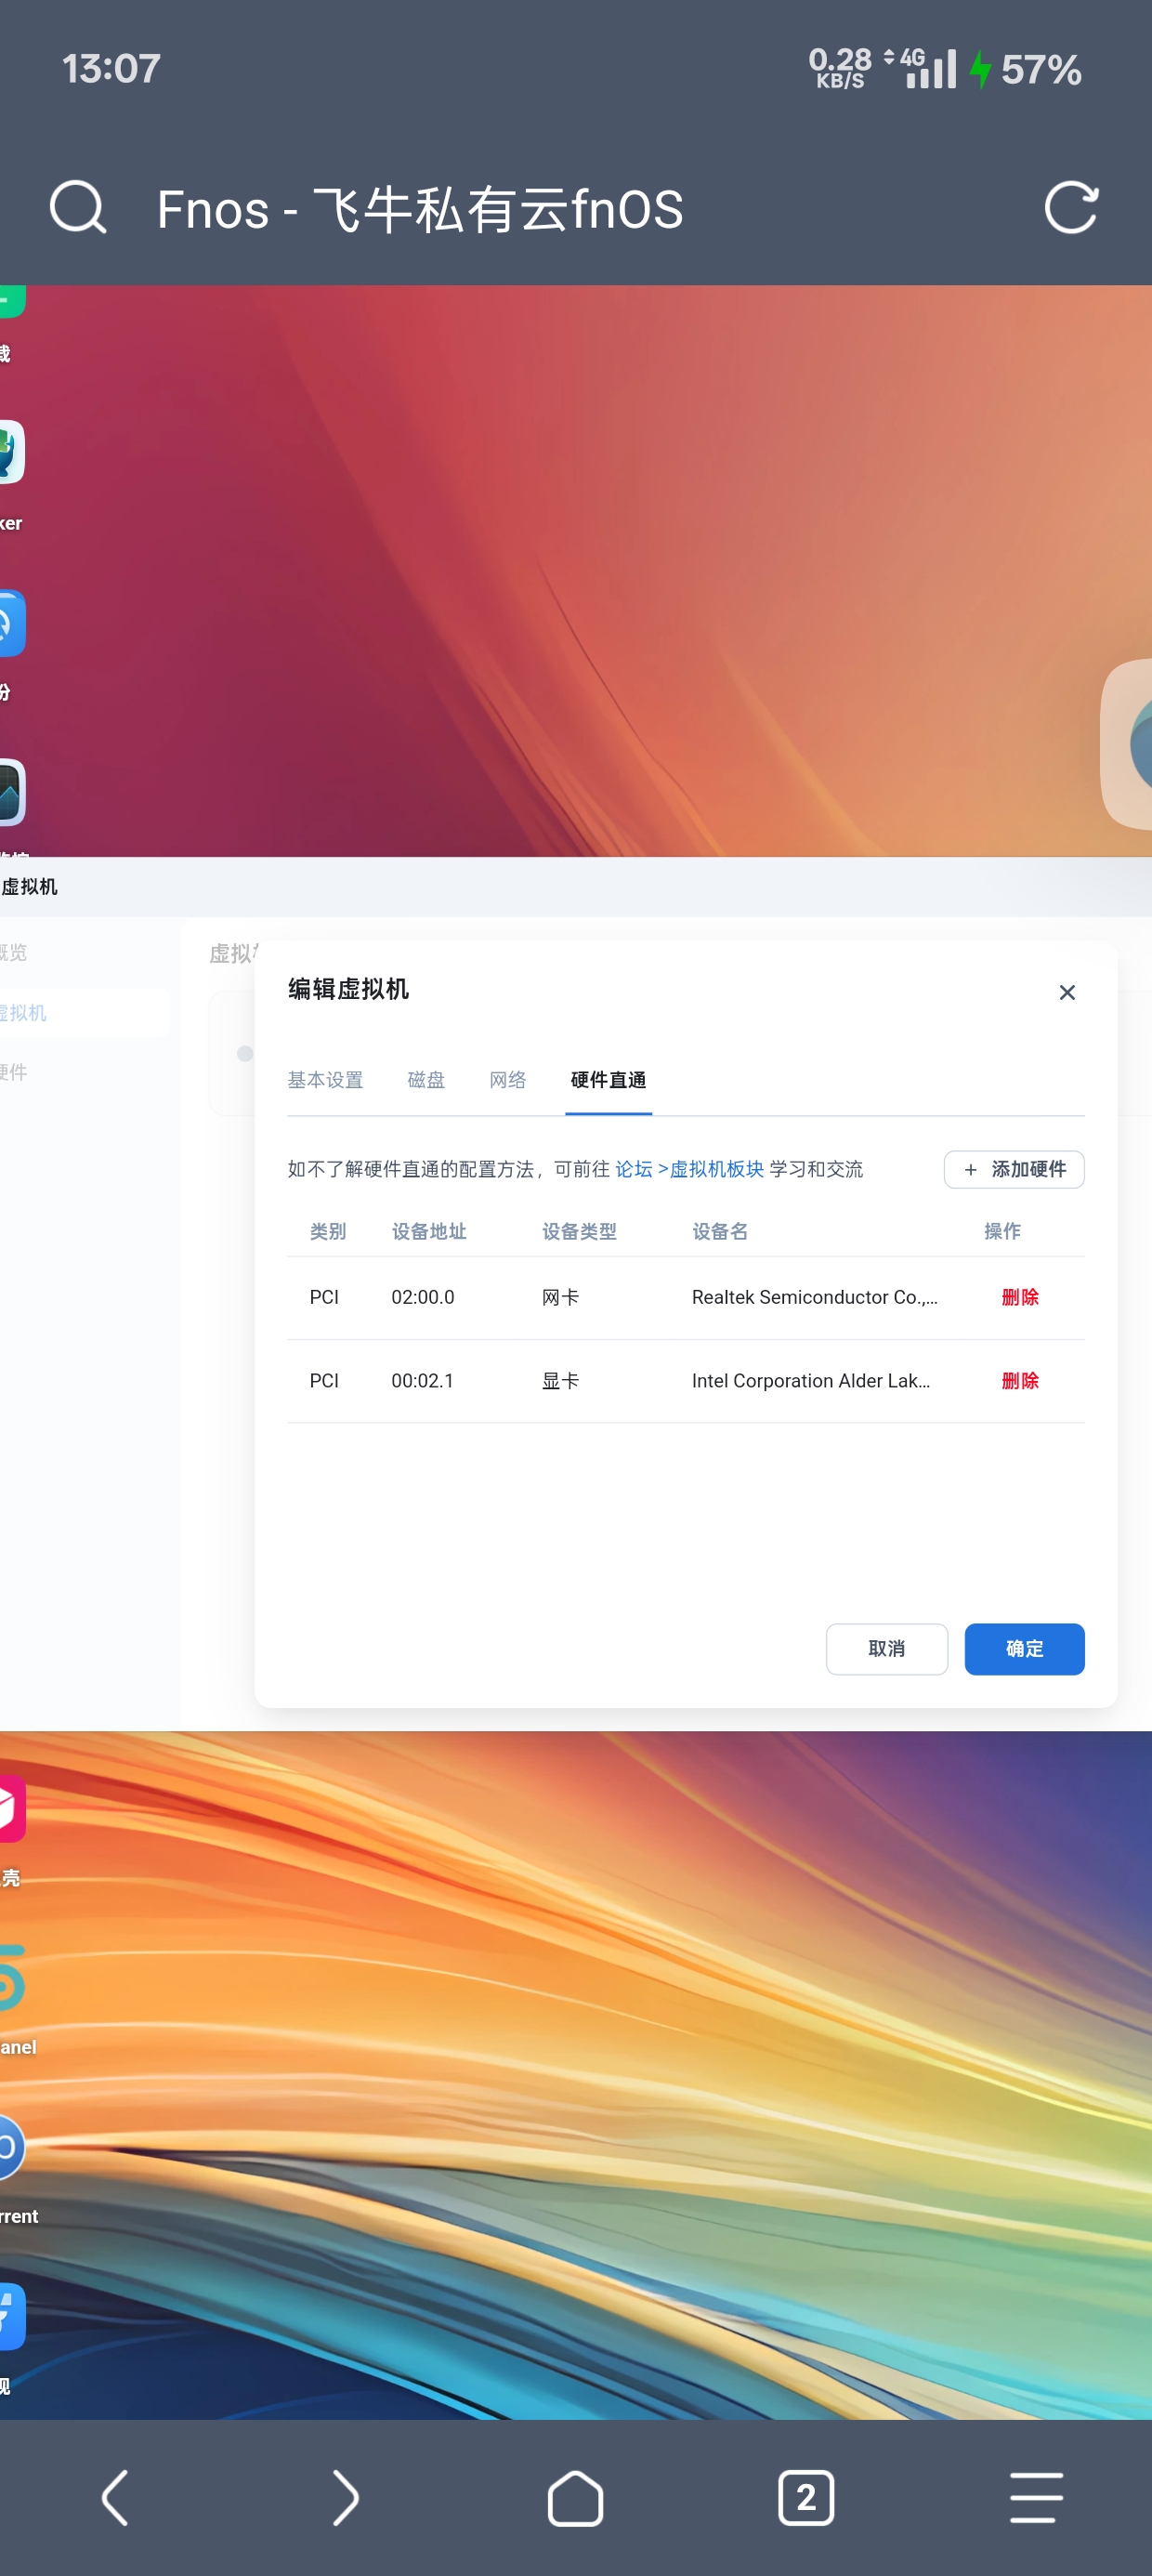Click 显卡 device type cell

560,1380
